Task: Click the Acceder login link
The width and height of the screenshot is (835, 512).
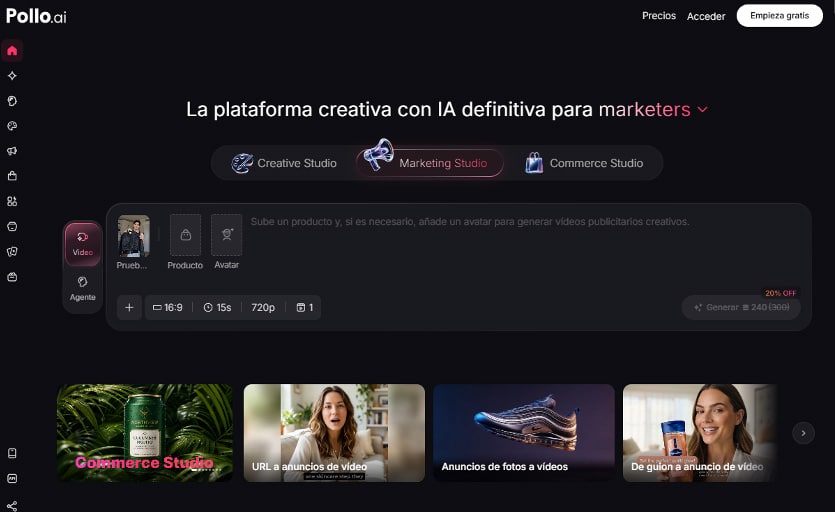Action: tap(706, 17)
